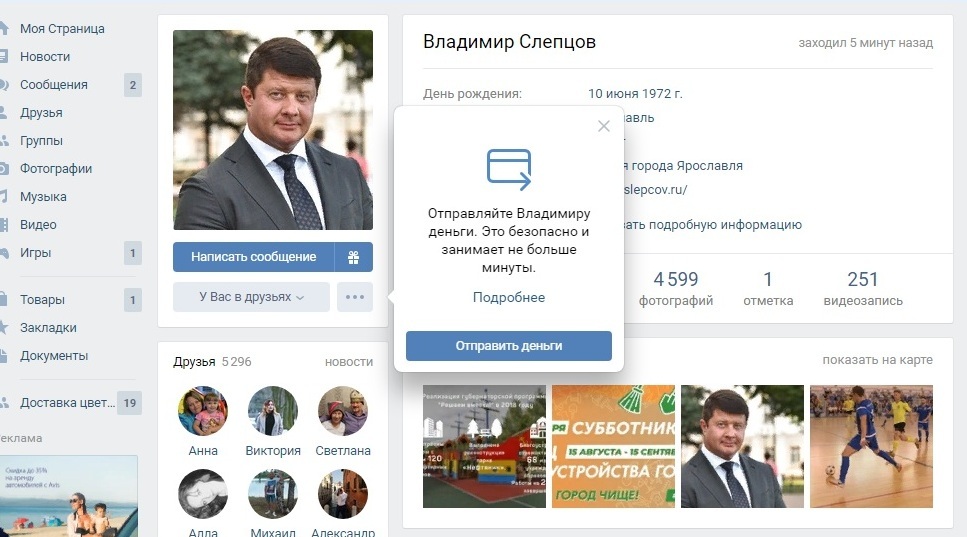Click the 251 видеозапись counter

[x=863, y=289]
